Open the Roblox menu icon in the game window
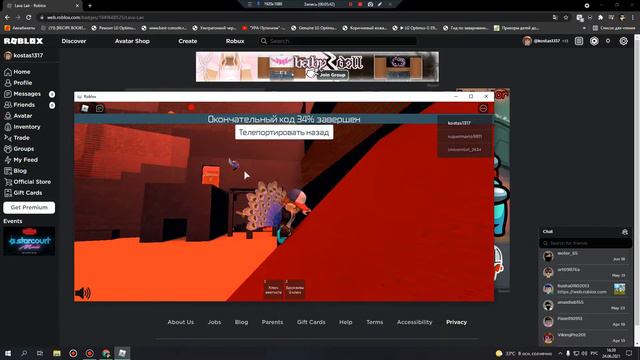 (x=85, y=108)
